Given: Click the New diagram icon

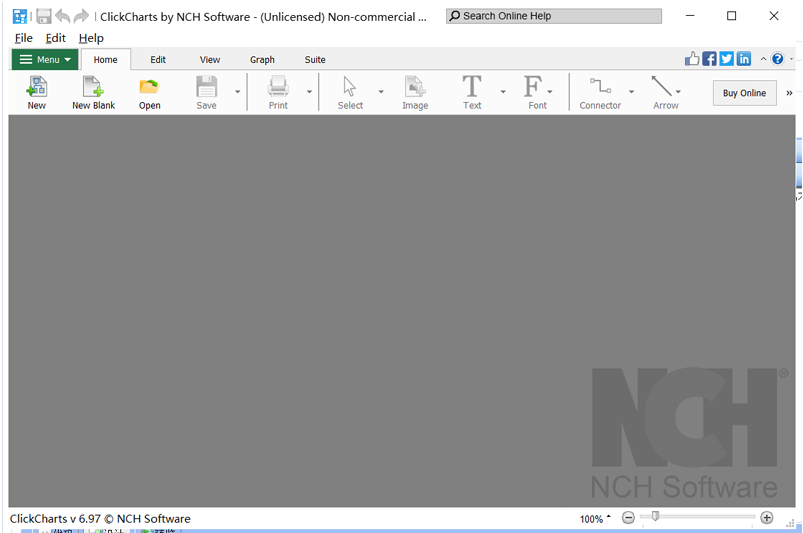Looking at the screenshot, I should tap(36, 87).
